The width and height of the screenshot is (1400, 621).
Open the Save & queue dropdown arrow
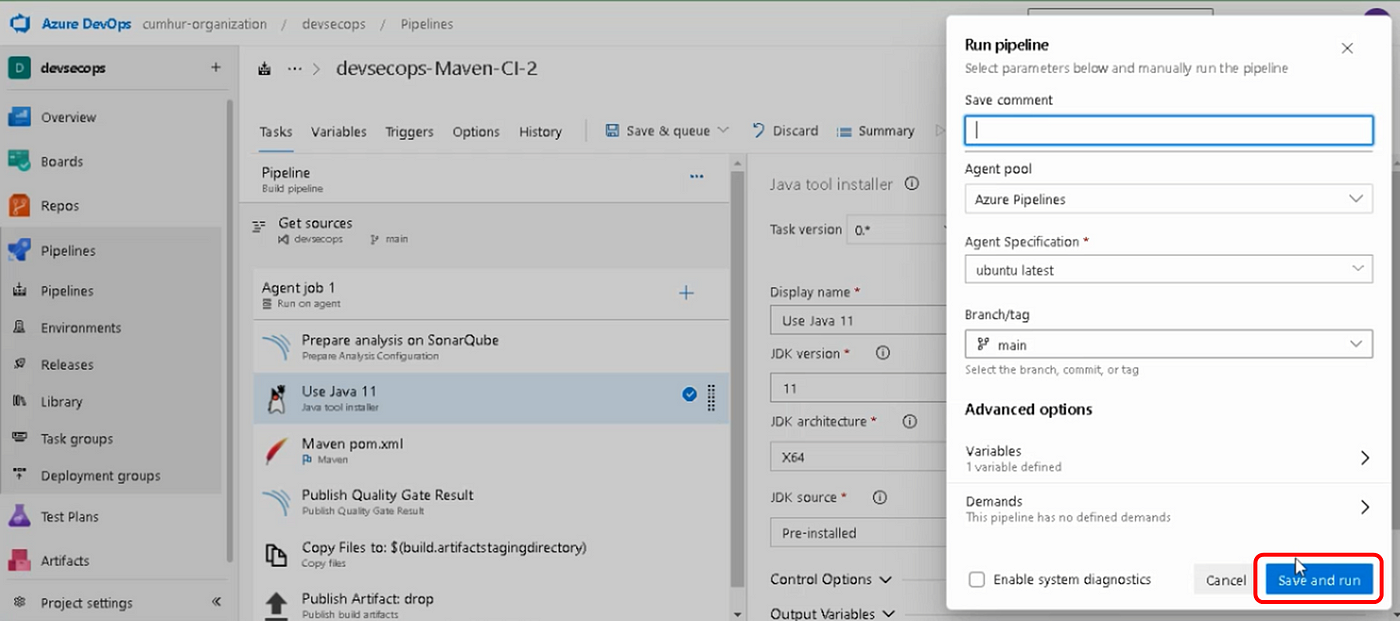tap(723, 131)
